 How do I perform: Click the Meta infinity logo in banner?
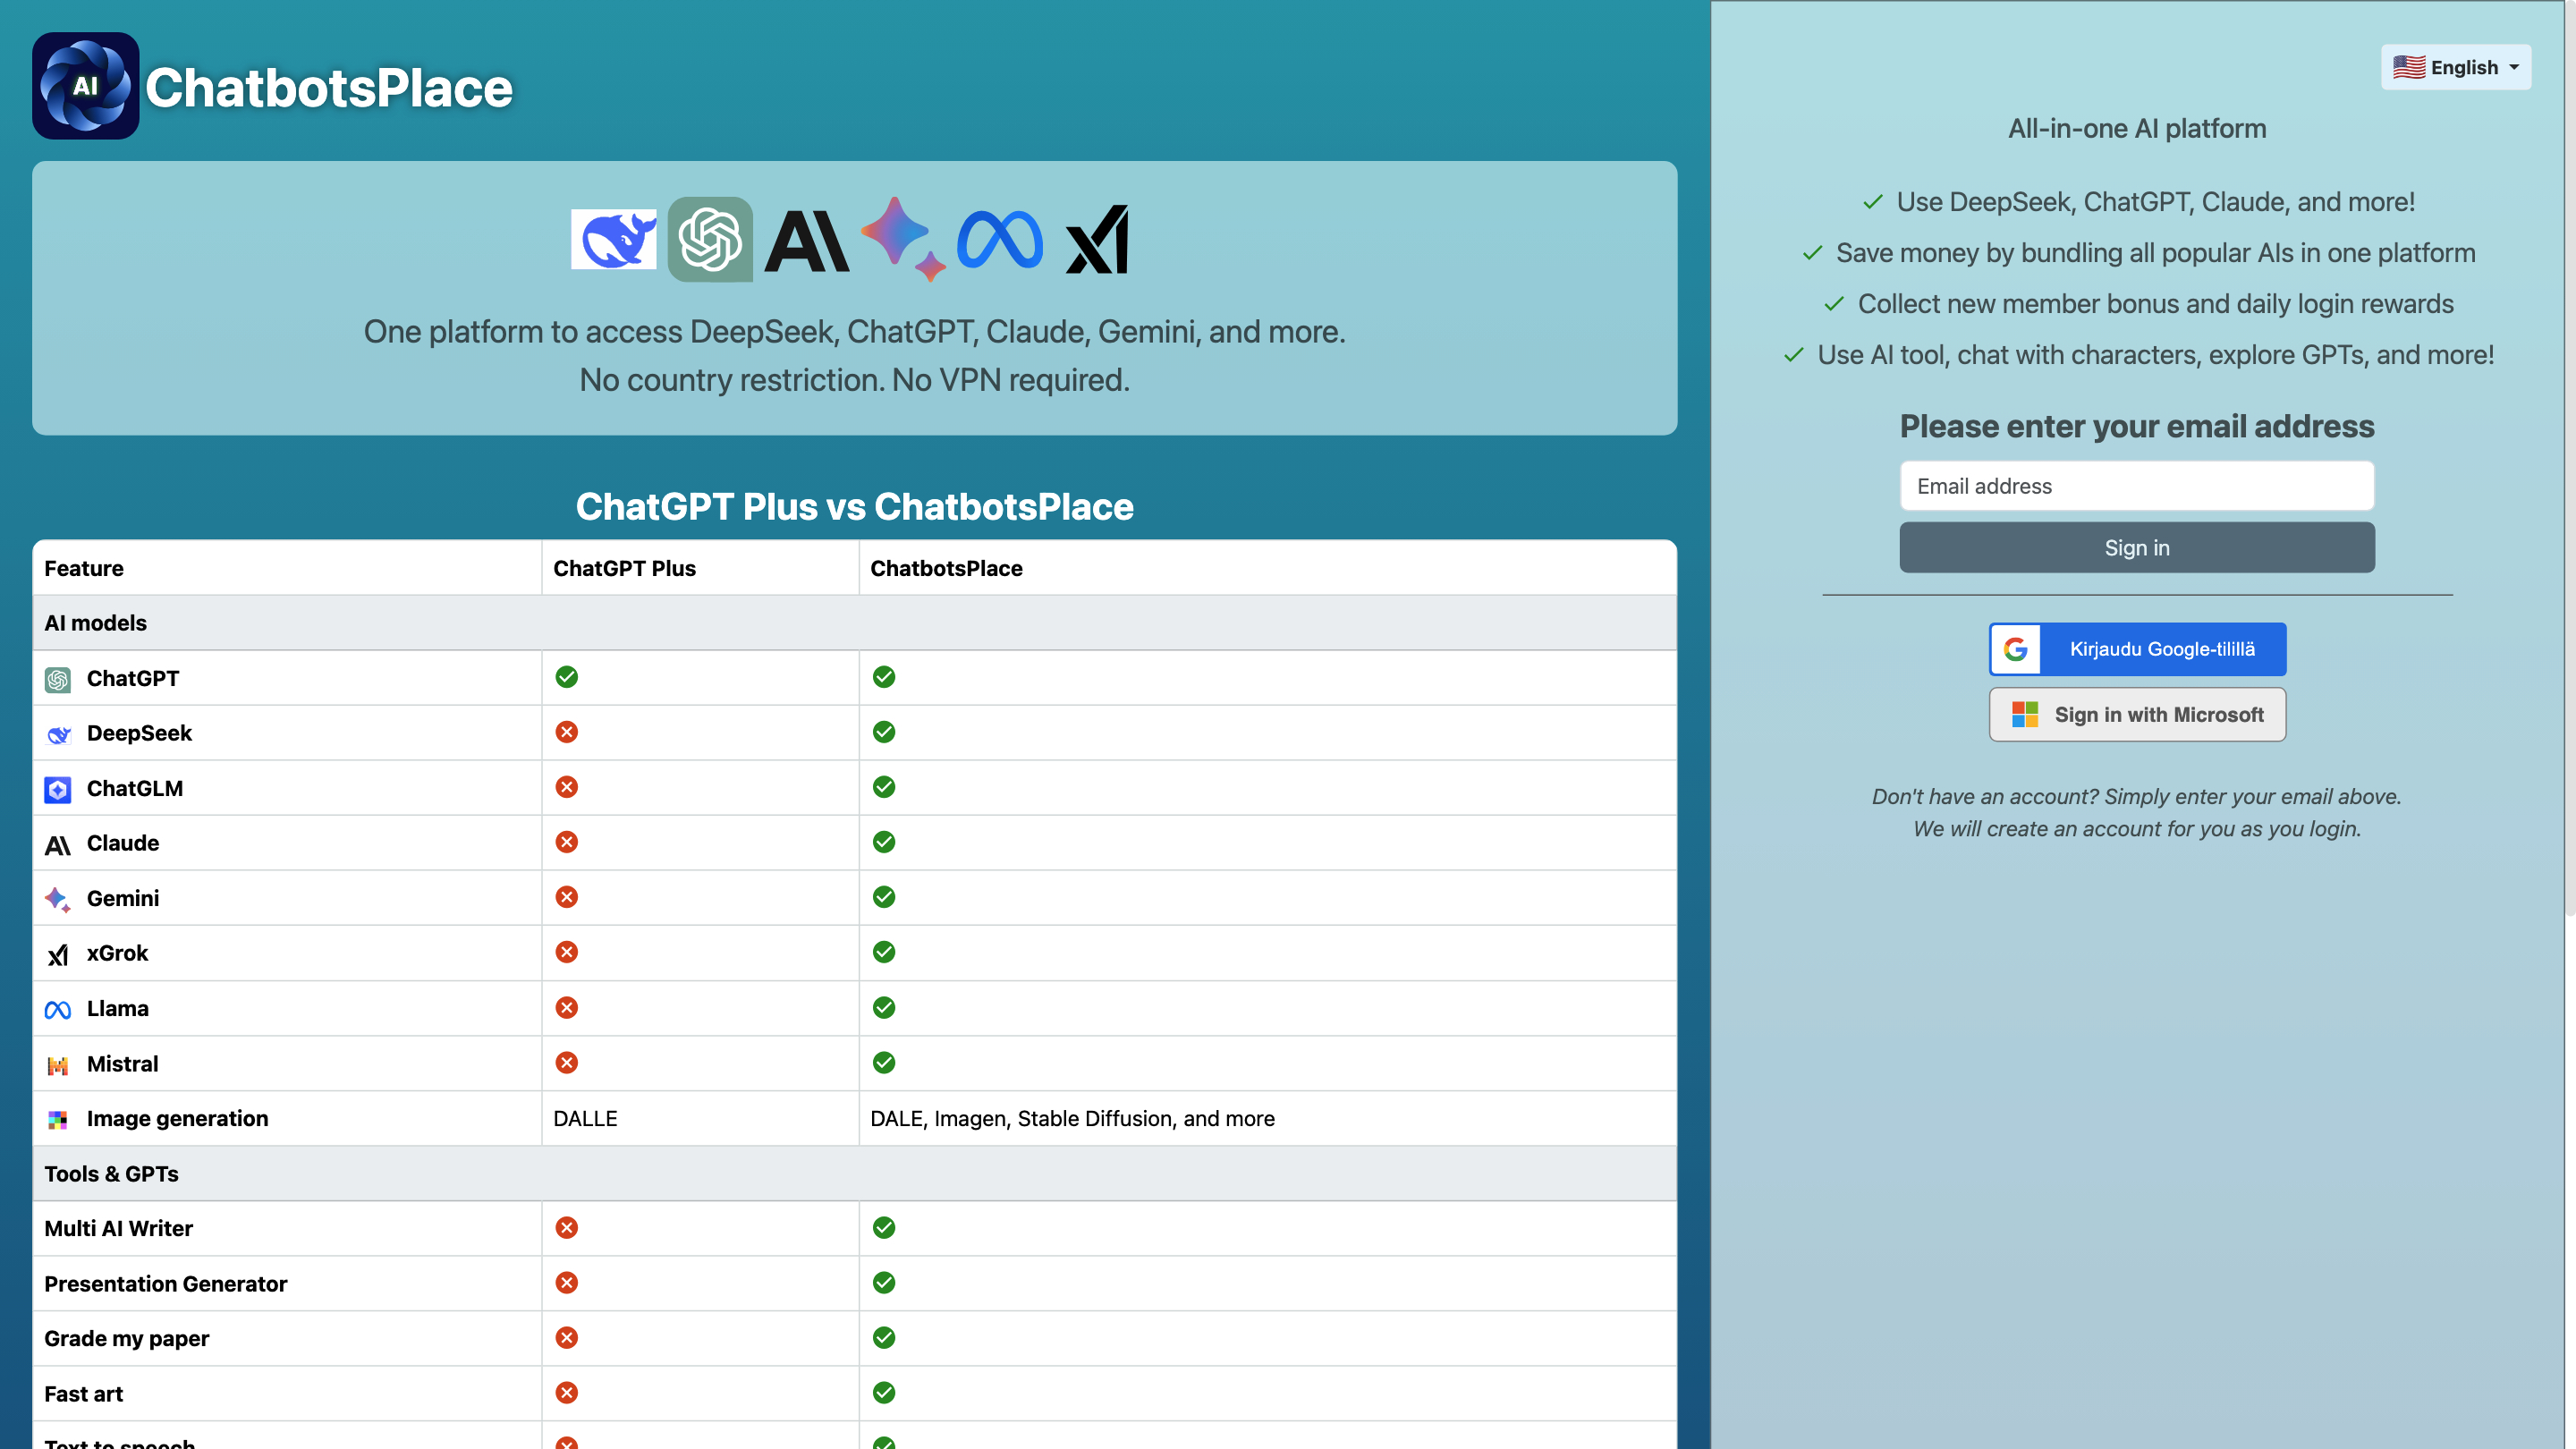tap(999, 240)
